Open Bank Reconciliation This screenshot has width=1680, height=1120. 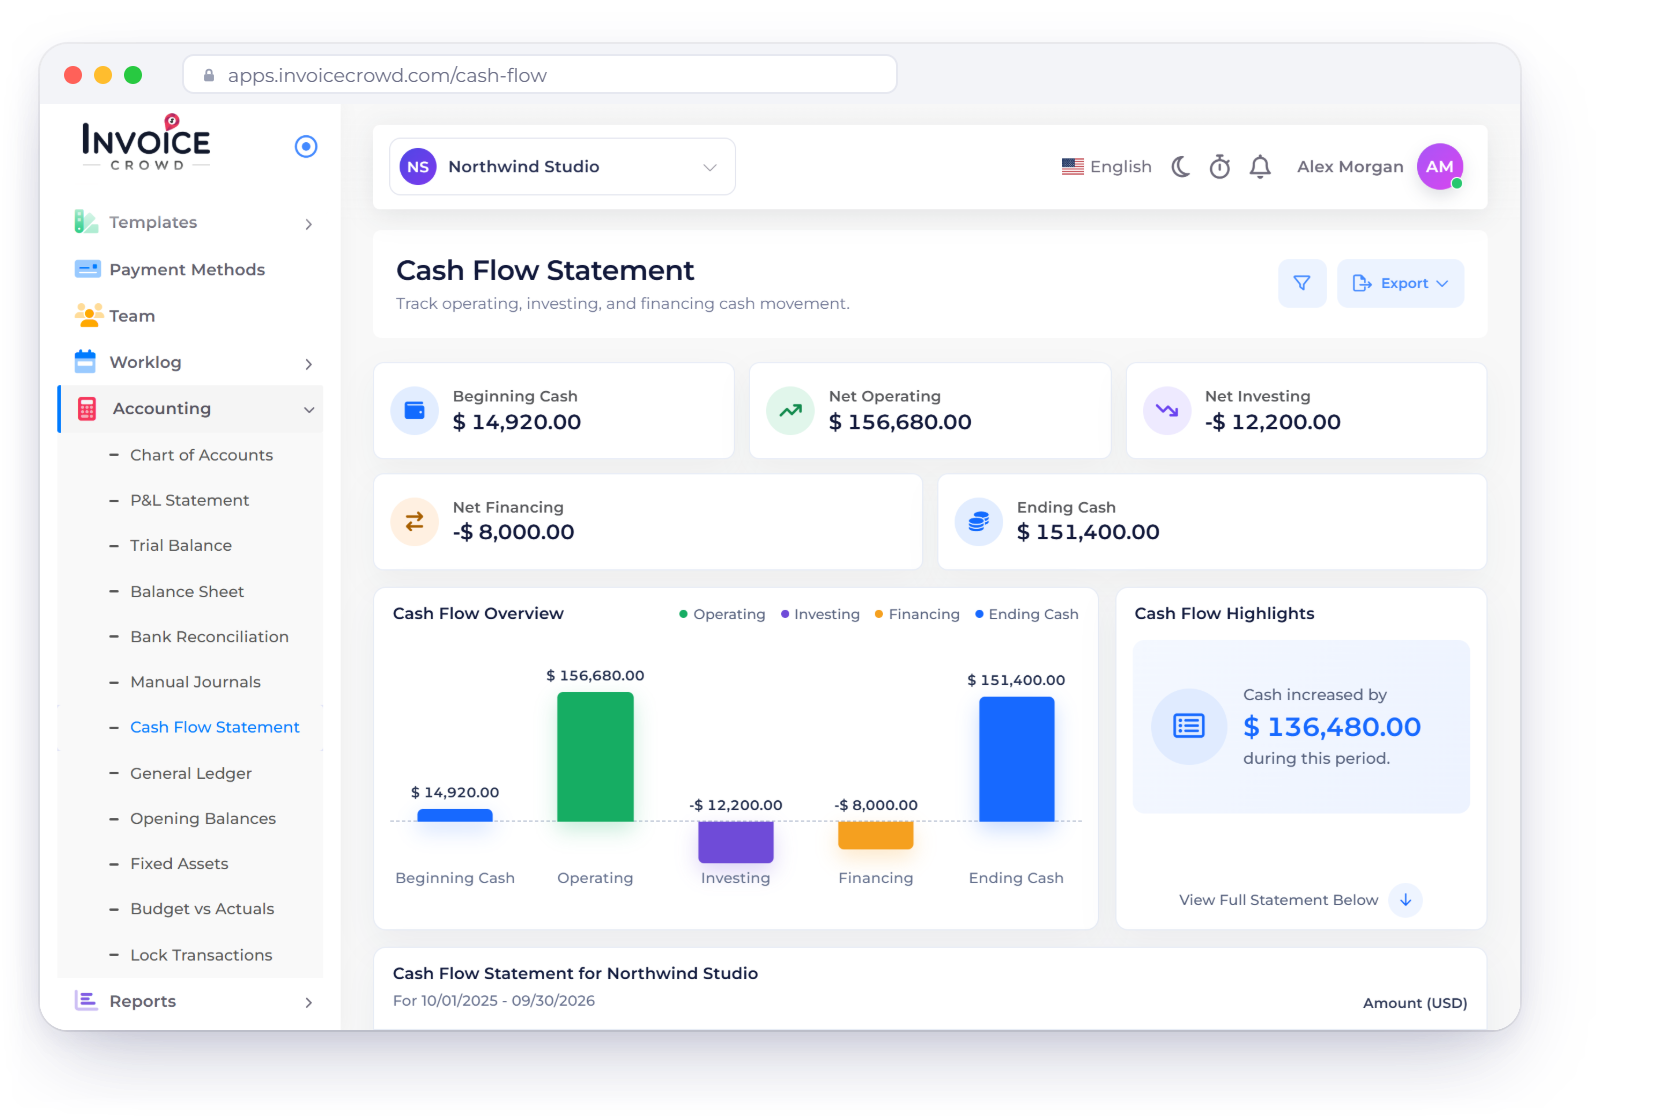(209, 636)
